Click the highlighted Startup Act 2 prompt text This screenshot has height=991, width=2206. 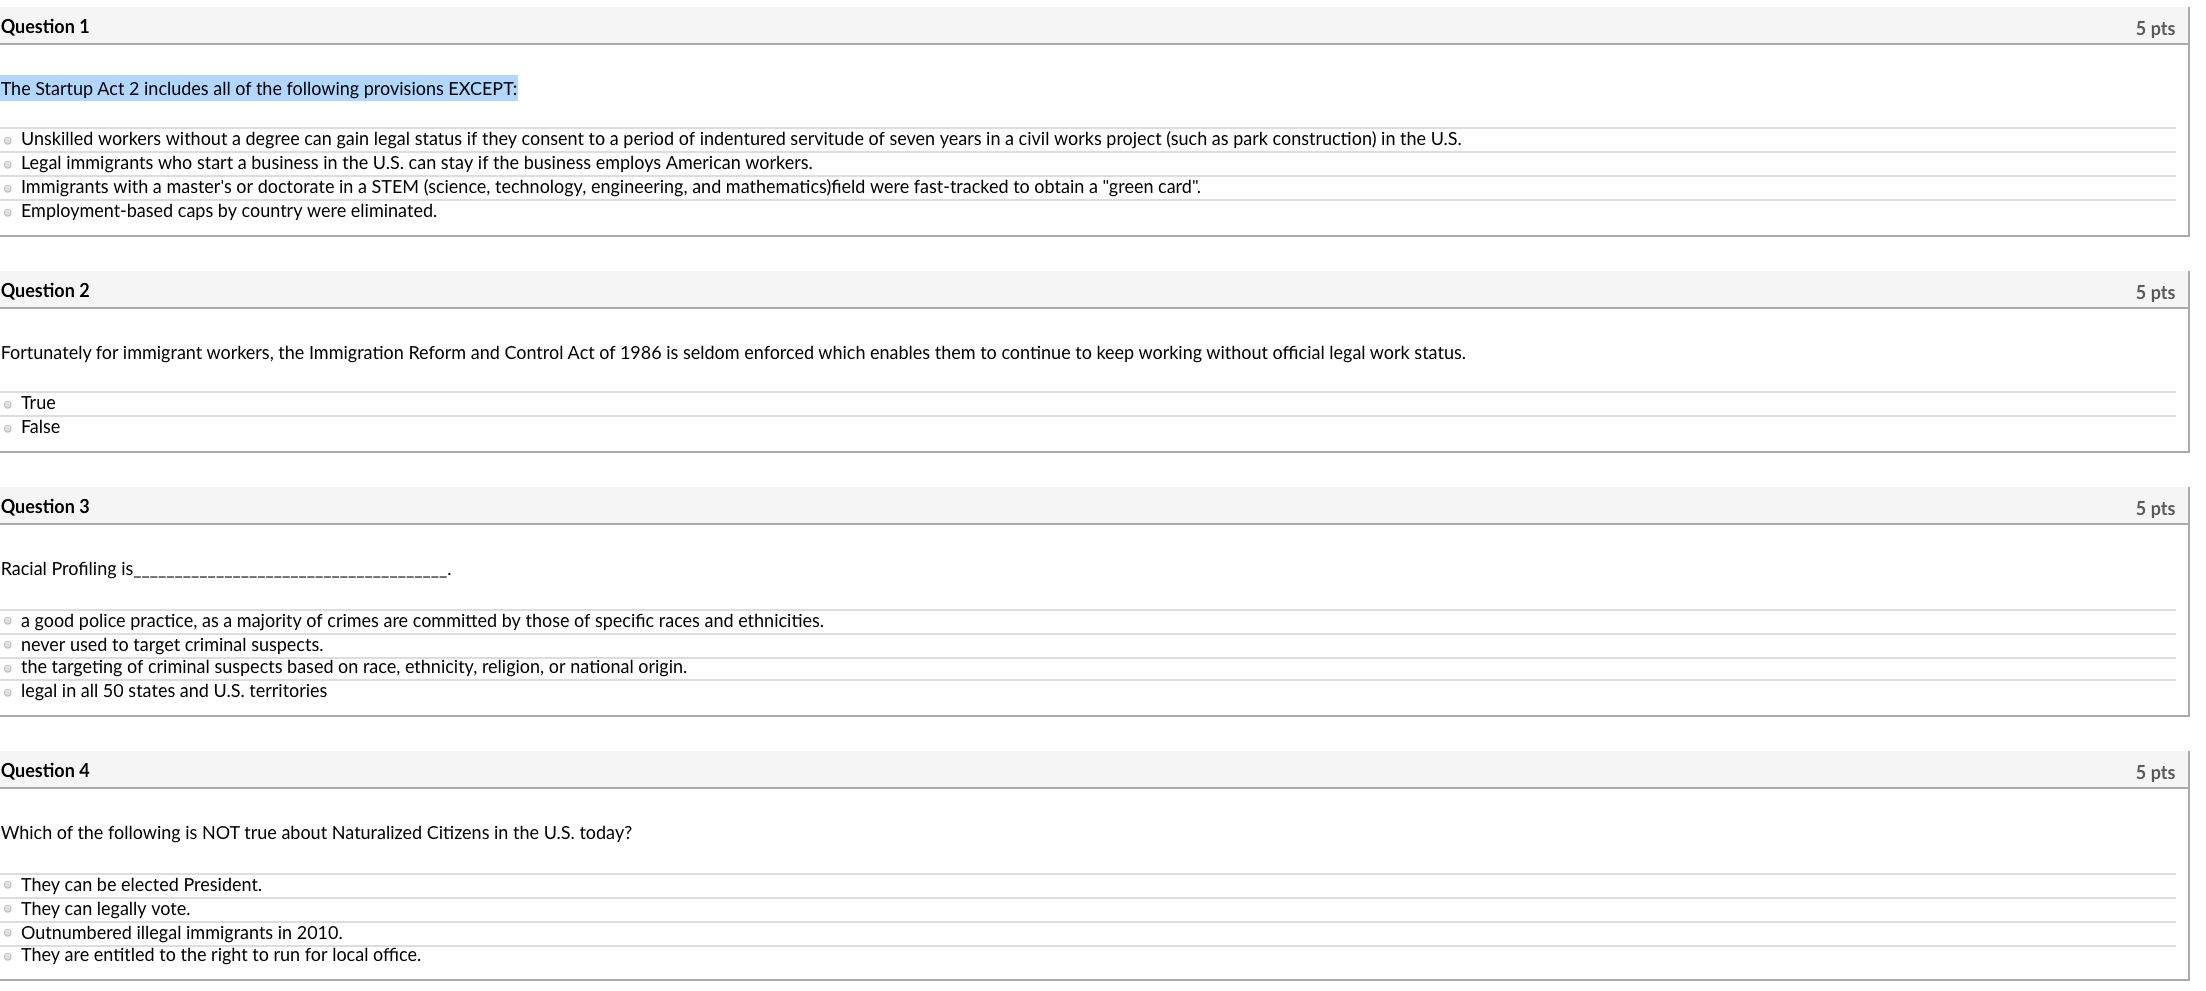click(260, 88)
